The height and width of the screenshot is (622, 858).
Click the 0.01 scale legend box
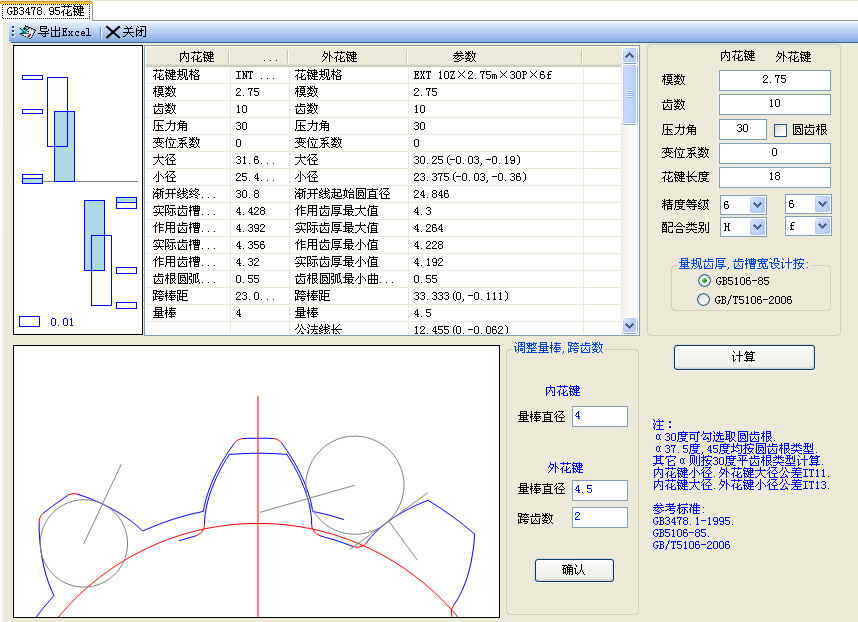[30, 322]
